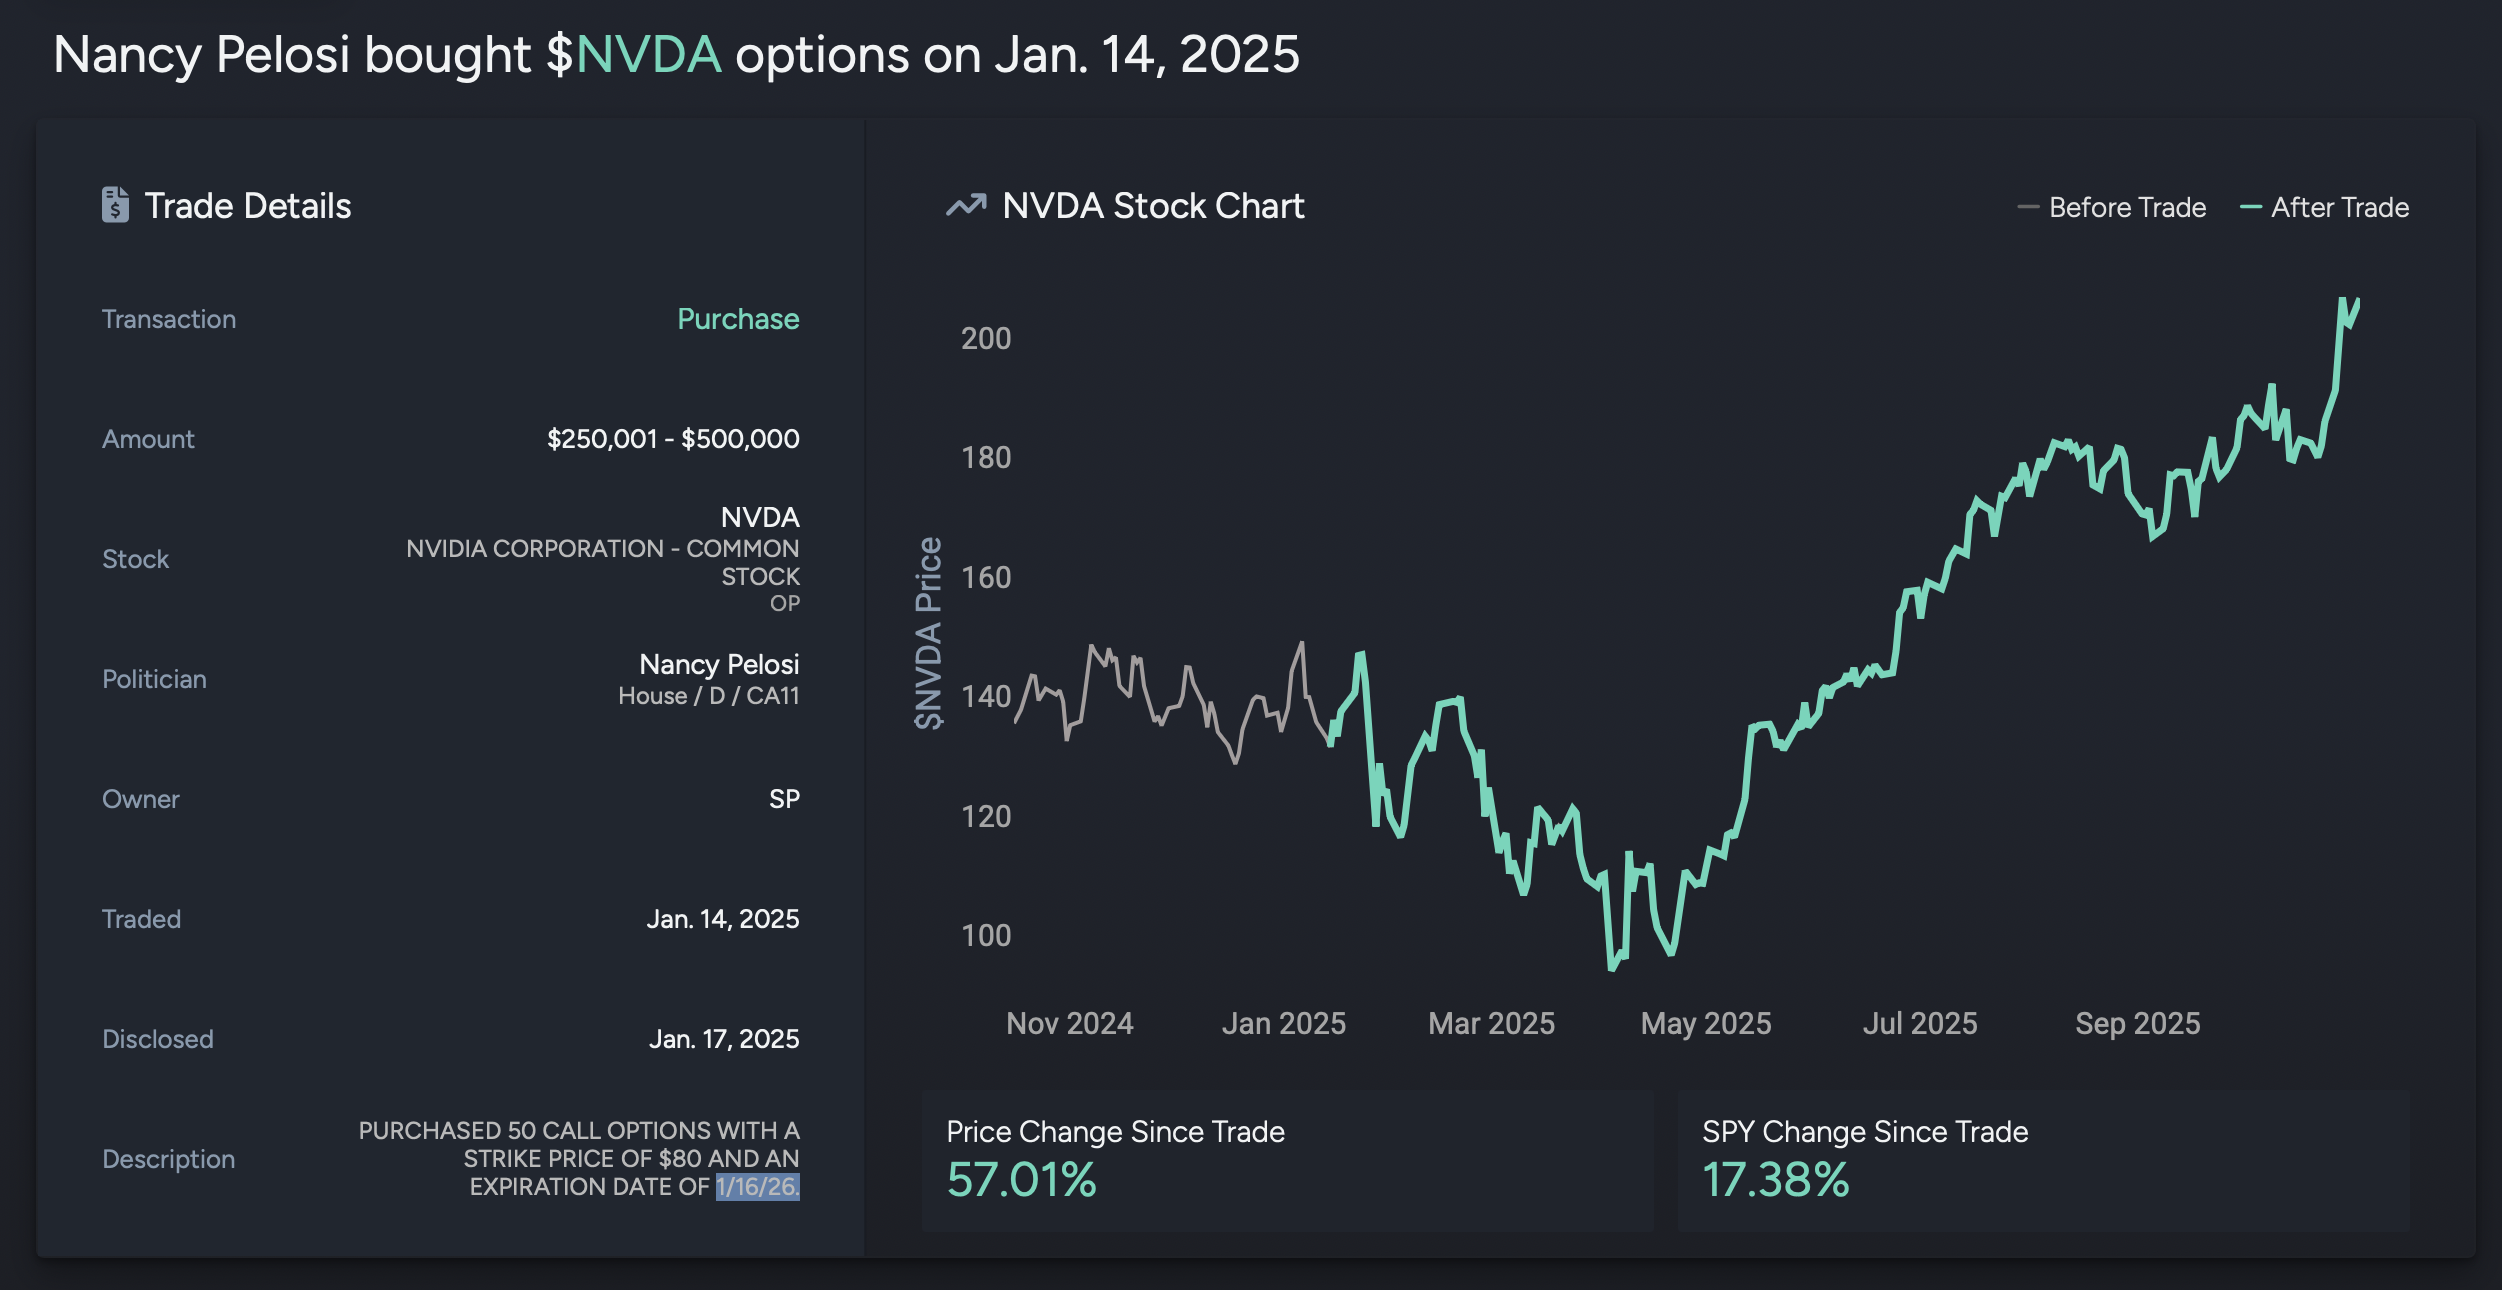Click the Sep 2025 x-axis label
Screen dimensions: 2502x1290
[x=2137, y=1023]
